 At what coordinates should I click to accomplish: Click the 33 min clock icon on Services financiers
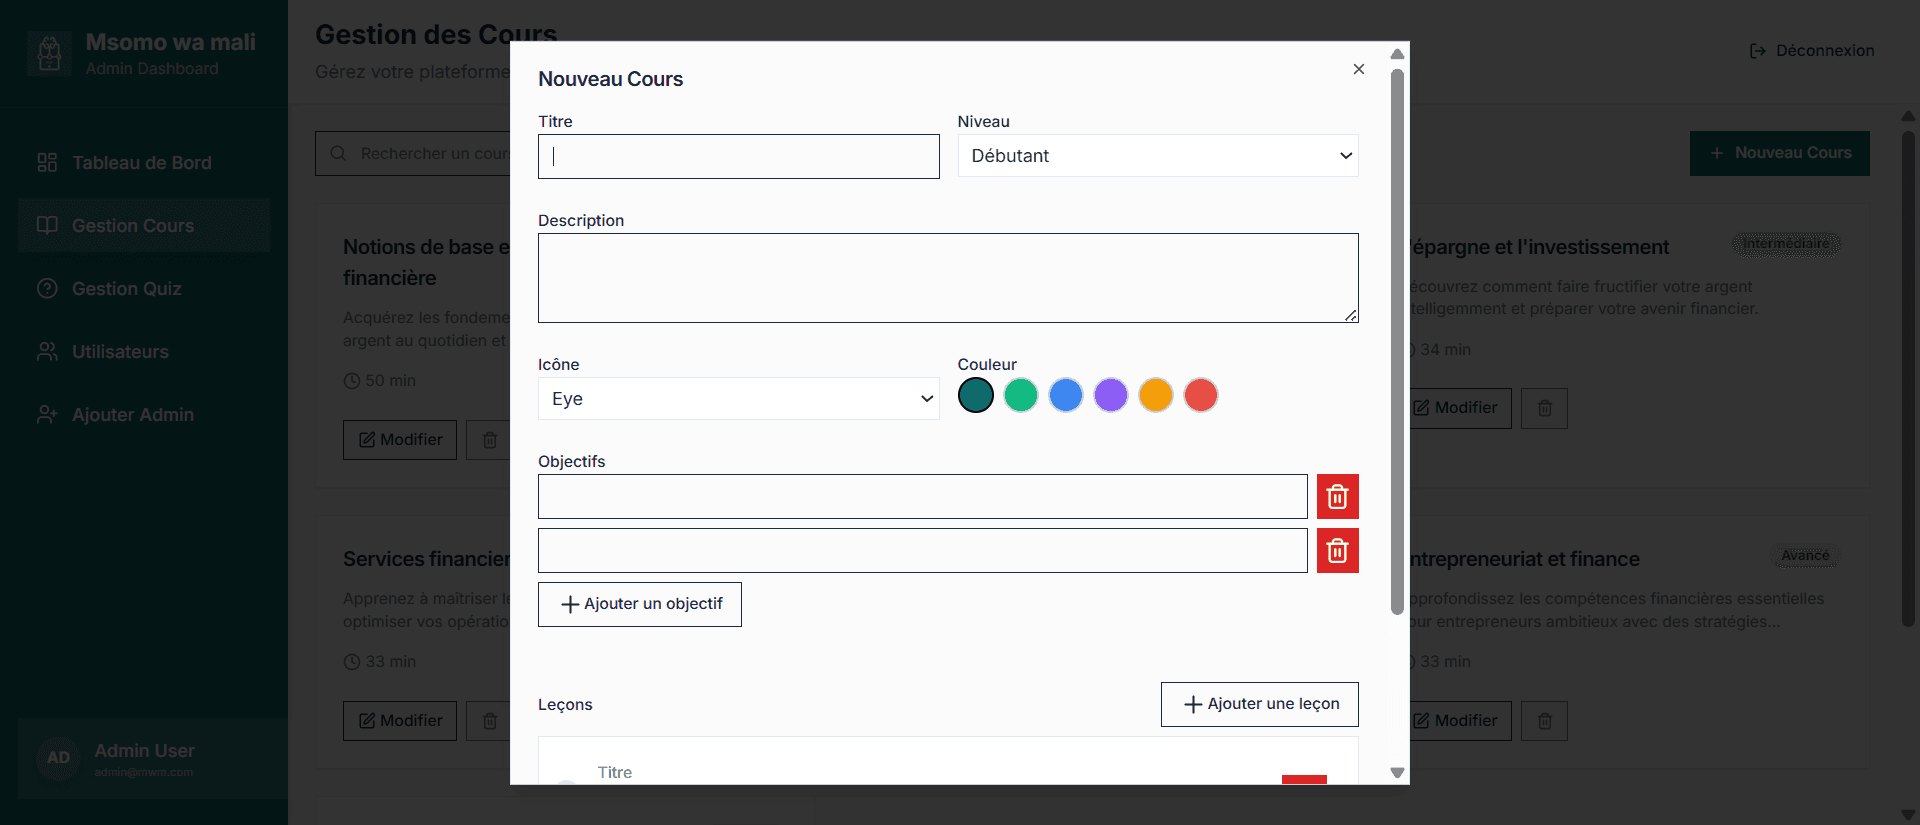[352, 663]
